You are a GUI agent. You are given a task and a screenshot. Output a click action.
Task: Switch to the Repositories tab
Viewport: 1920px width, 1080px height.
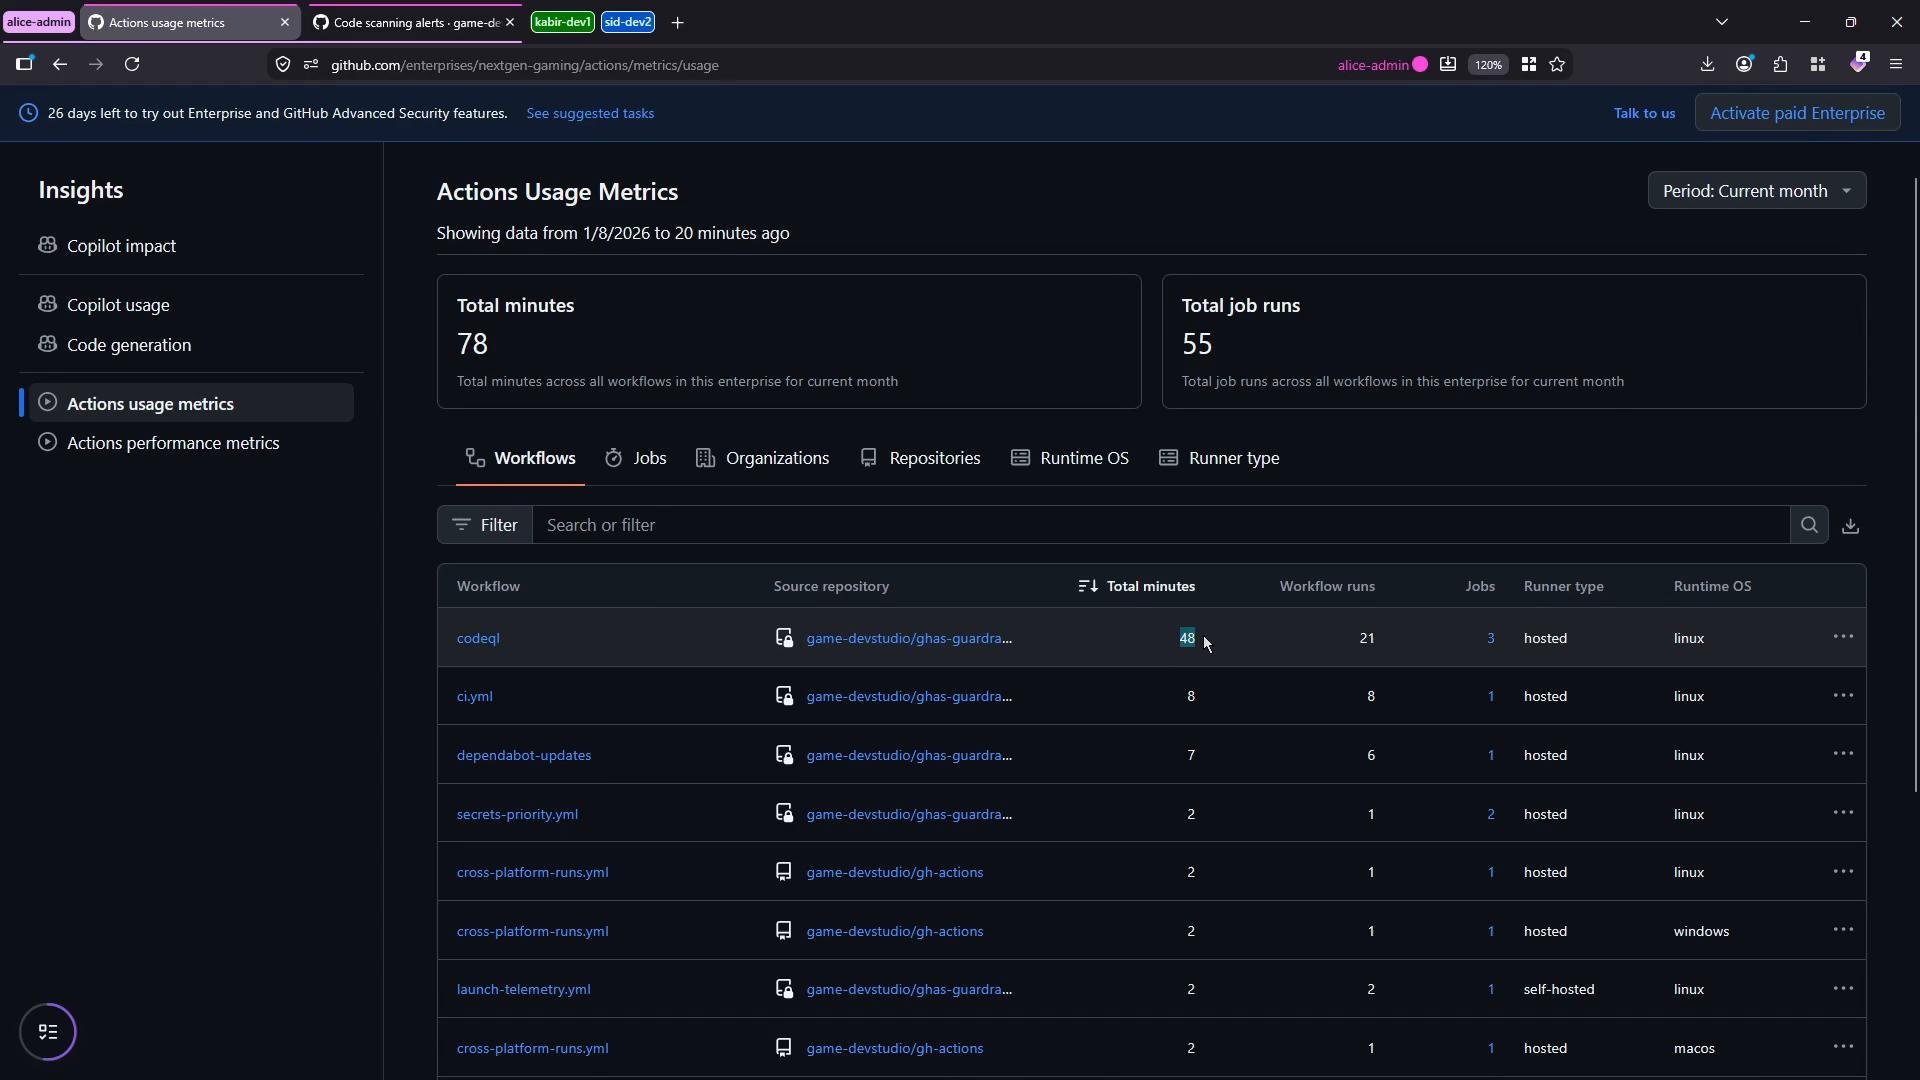click(x=921, y=458)
